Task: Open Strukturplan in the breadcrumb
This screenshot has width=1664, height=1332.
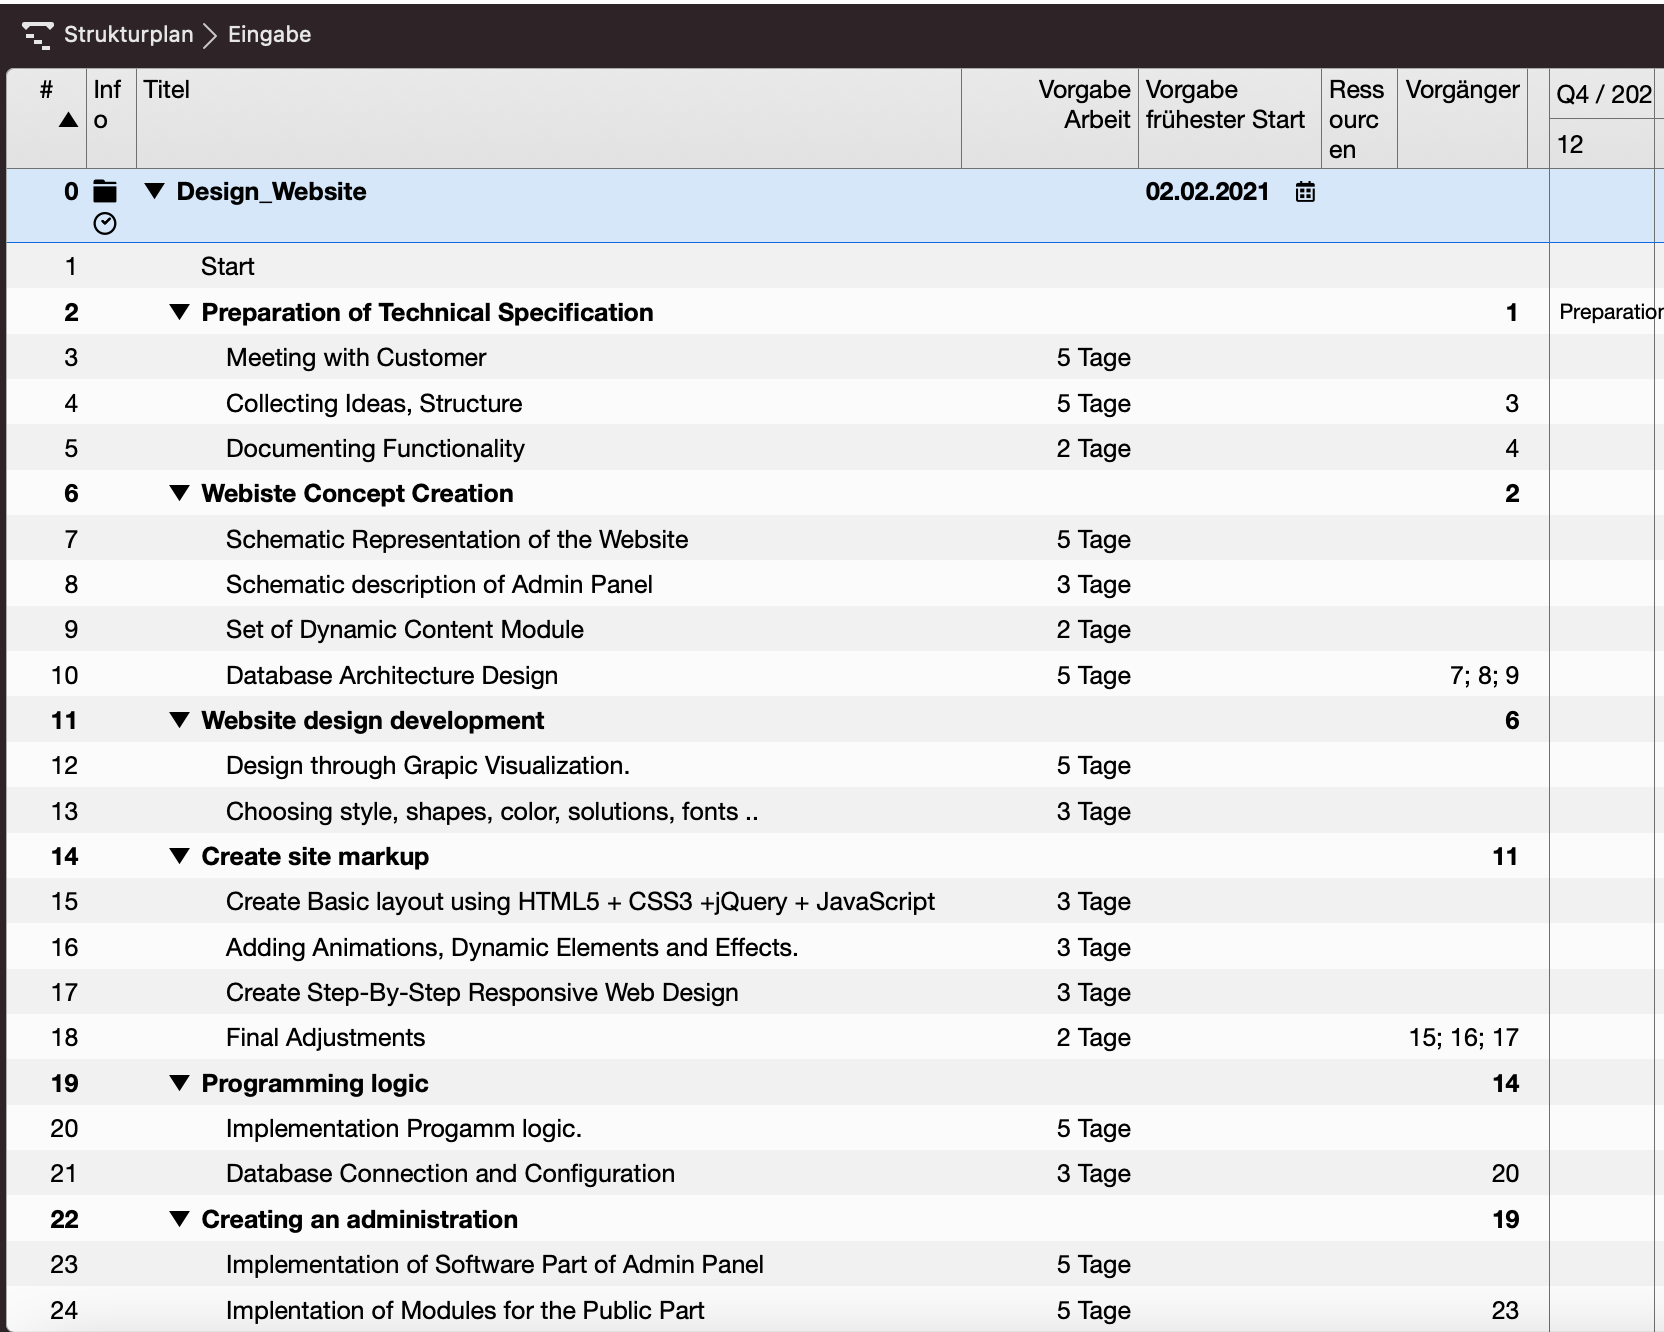Action: (128, 34)
